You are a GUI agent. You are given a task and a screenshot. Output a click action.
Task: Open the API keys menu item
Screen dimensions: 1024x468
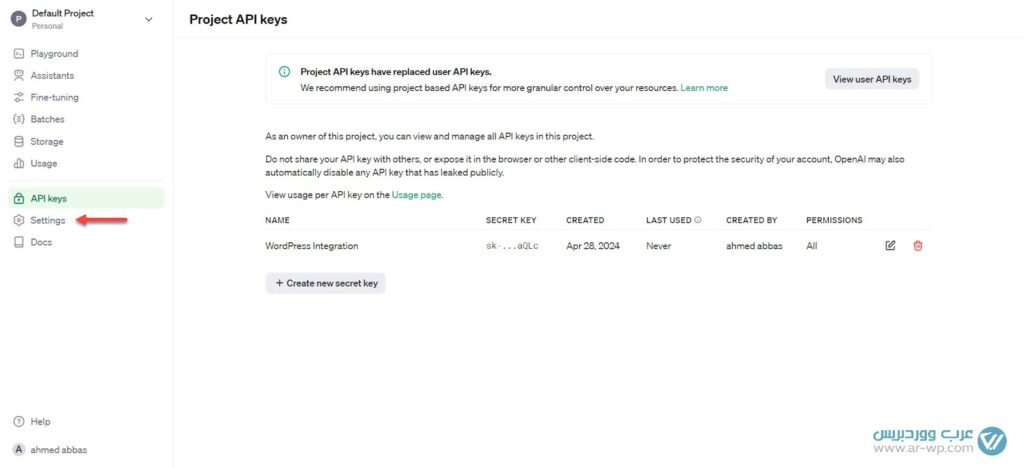(x=48, y=199)
